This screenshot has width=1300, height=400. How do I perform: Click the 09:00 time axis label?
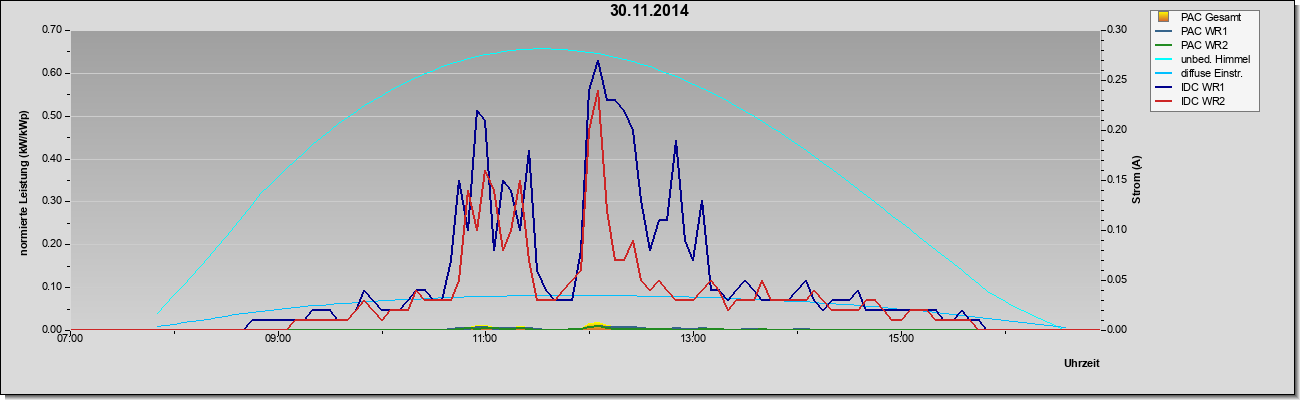click(x=277, y=338)
